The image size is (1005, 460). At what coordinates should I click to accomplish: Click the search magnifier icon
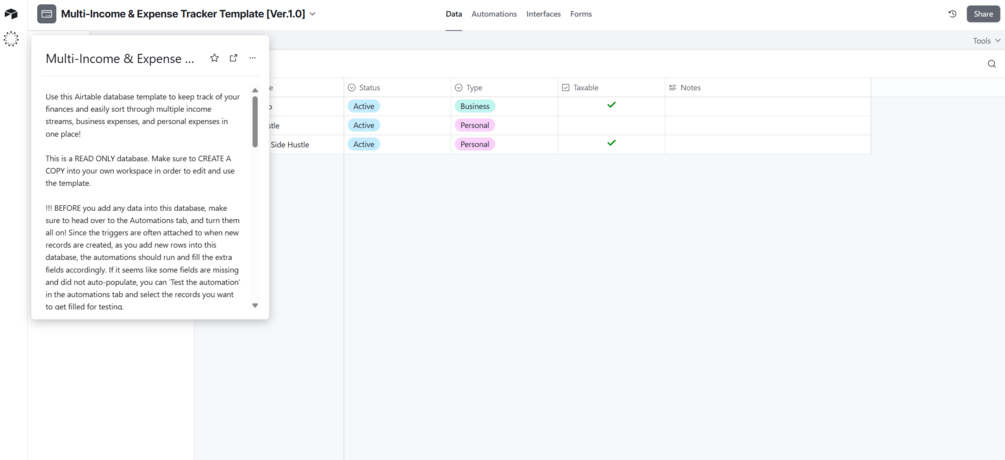click(x=992, y=64)
